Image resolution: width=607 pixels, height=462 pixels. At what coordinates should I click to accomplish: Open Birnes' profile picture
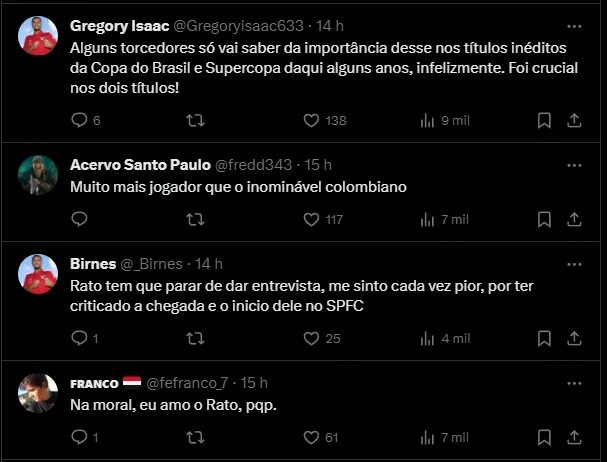[39, 275]
